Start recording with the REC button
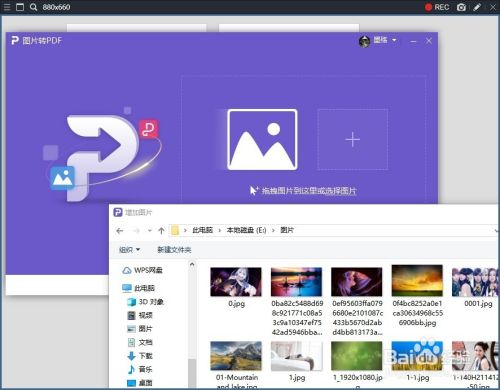This screenshot has height=390, width=500. coord(437,7)
